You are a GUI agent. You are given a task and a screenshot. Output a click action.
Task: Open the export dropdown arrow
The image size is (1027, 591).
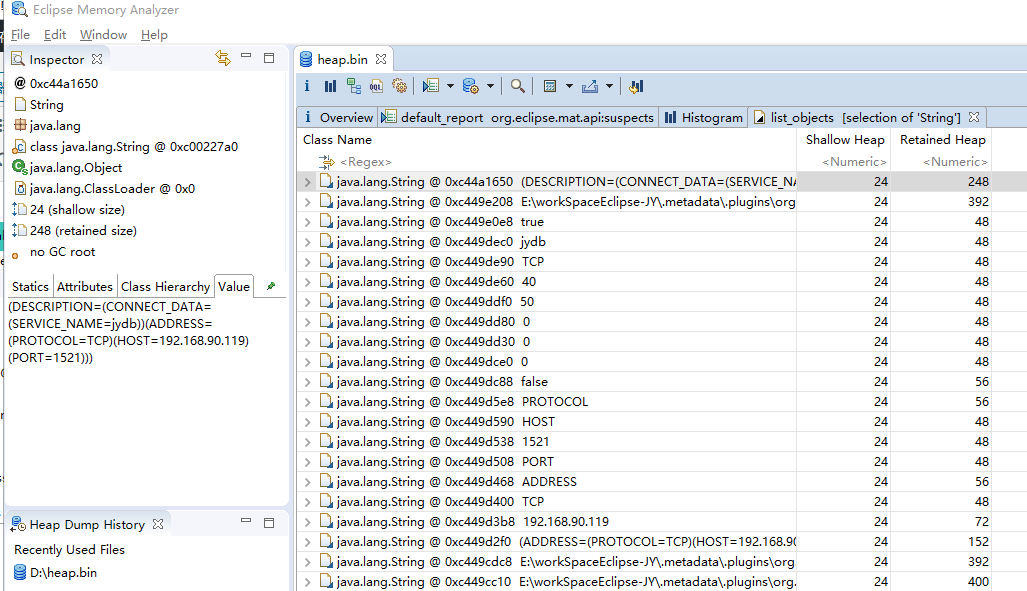[609, 86]
